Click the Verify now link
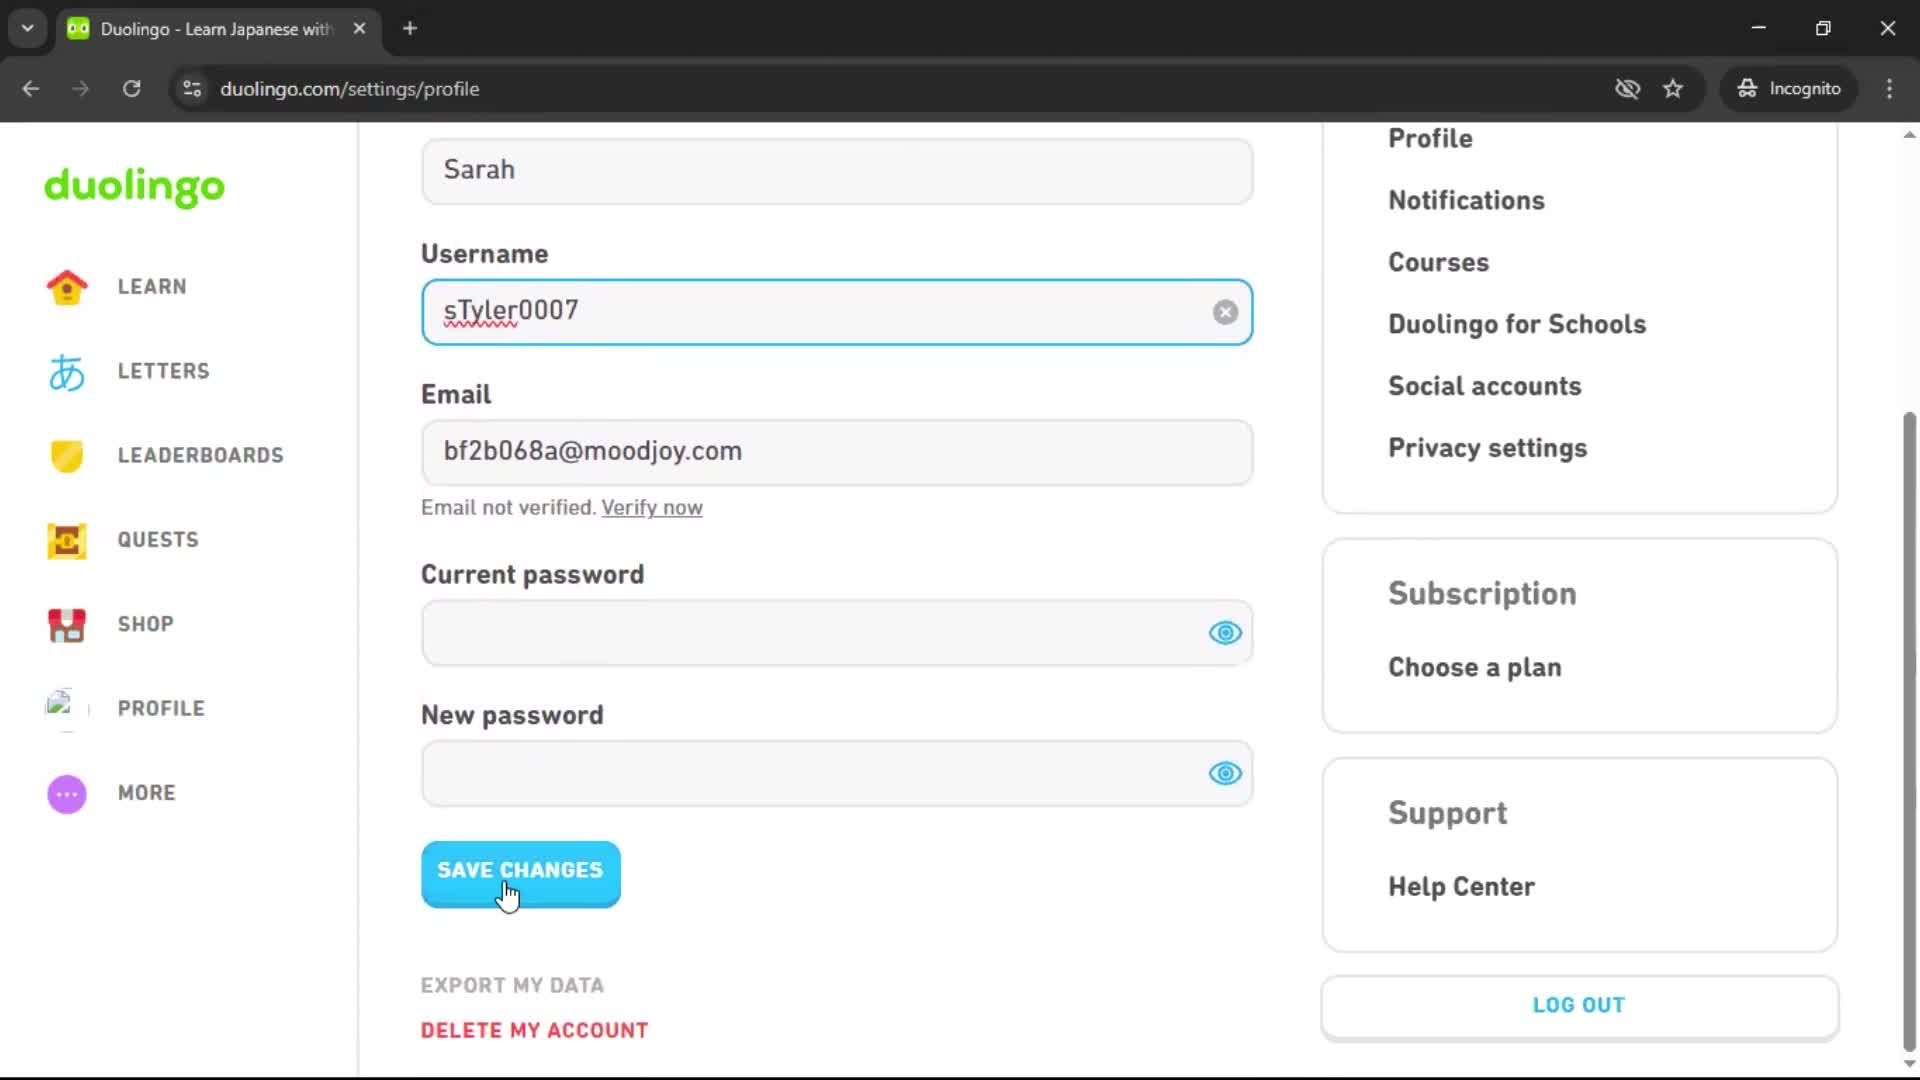 [652, 507]
